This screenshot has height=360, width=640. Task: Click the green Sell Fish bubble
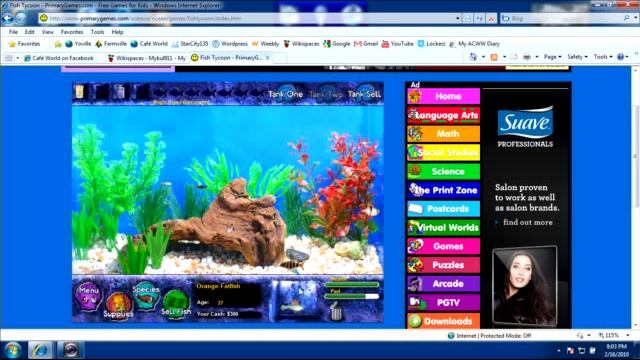(x=176, y=305)
